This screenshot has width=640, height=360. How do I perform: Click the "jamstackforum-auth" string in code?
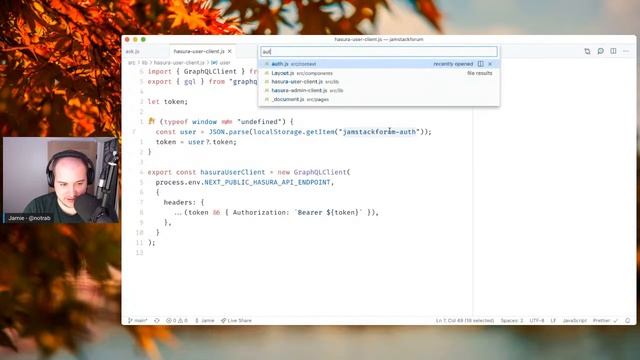click(379, 132)
